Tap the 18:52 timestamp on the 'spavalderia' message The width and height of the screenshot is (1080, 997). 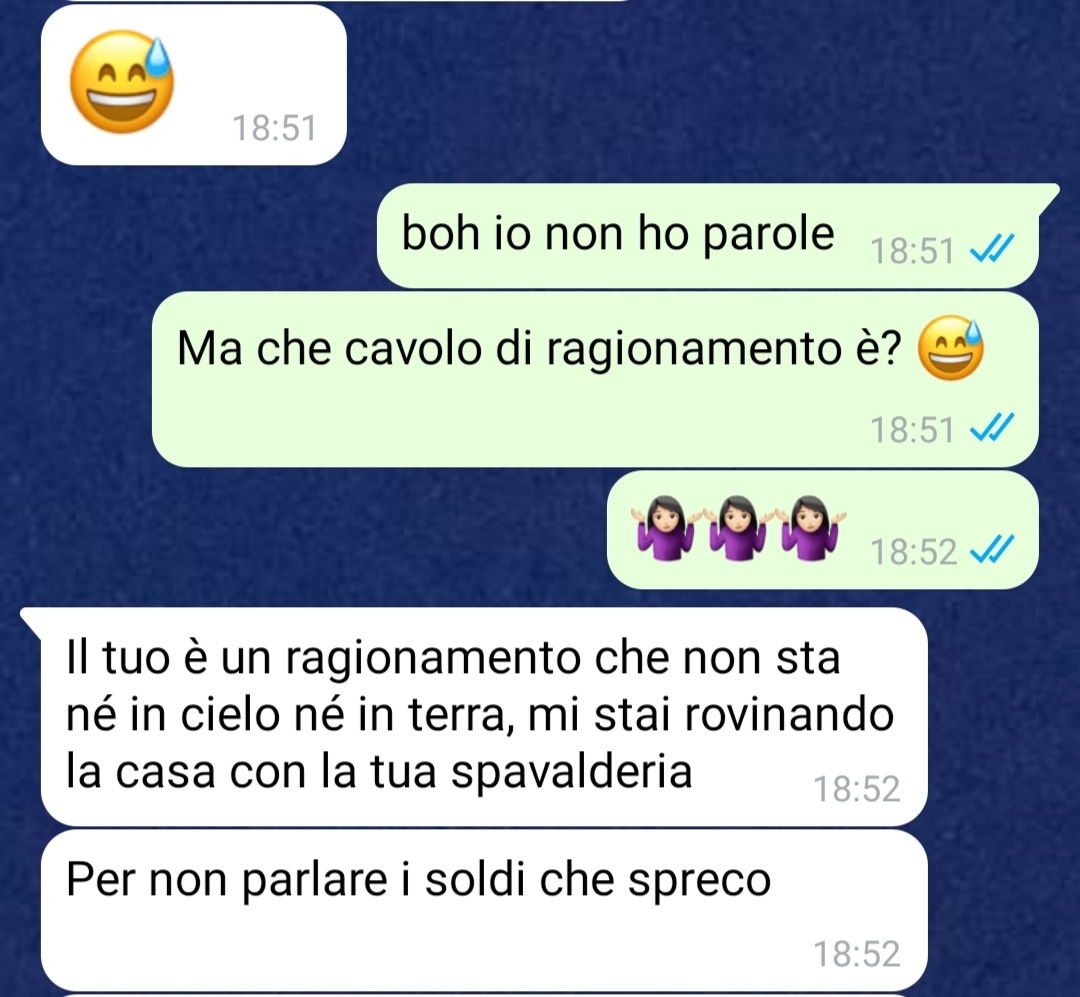point(856,789)
